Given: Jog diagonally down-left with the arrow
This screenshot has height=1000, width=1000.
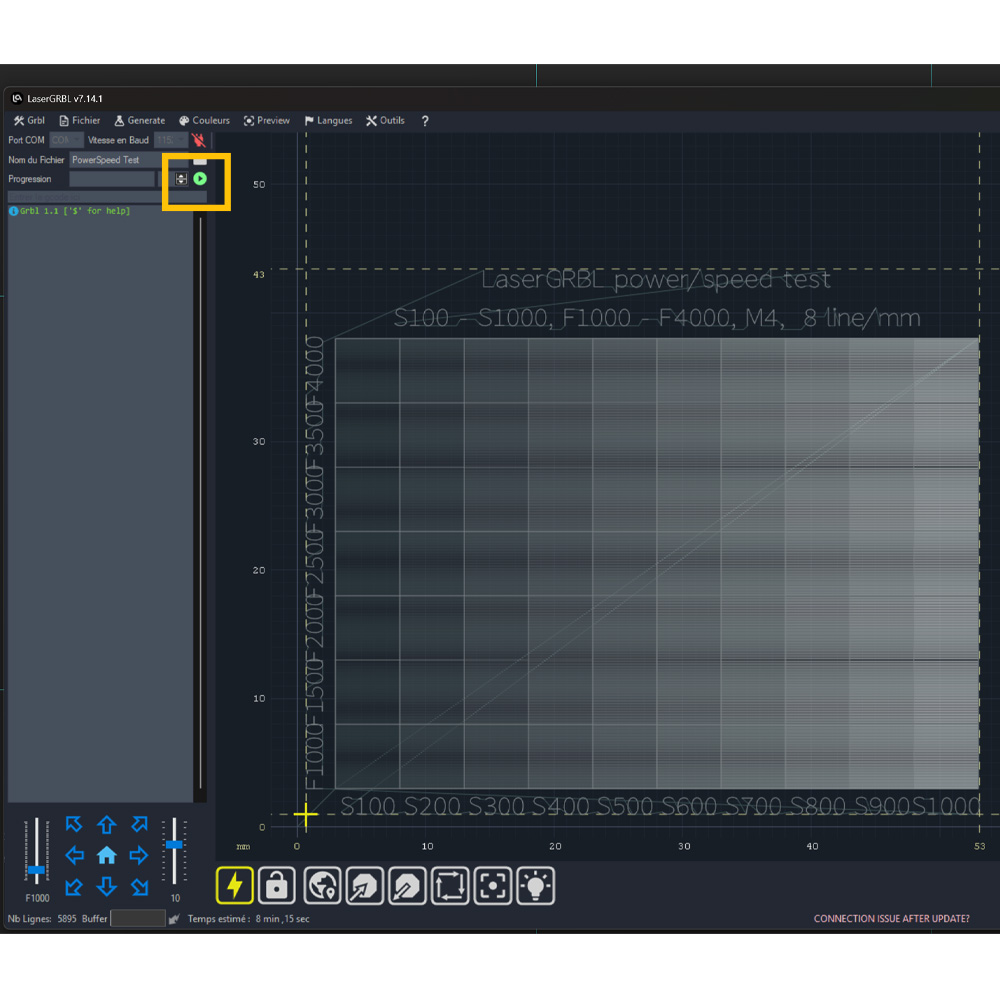Looking at the screenshot, I should tap(74, 886).
